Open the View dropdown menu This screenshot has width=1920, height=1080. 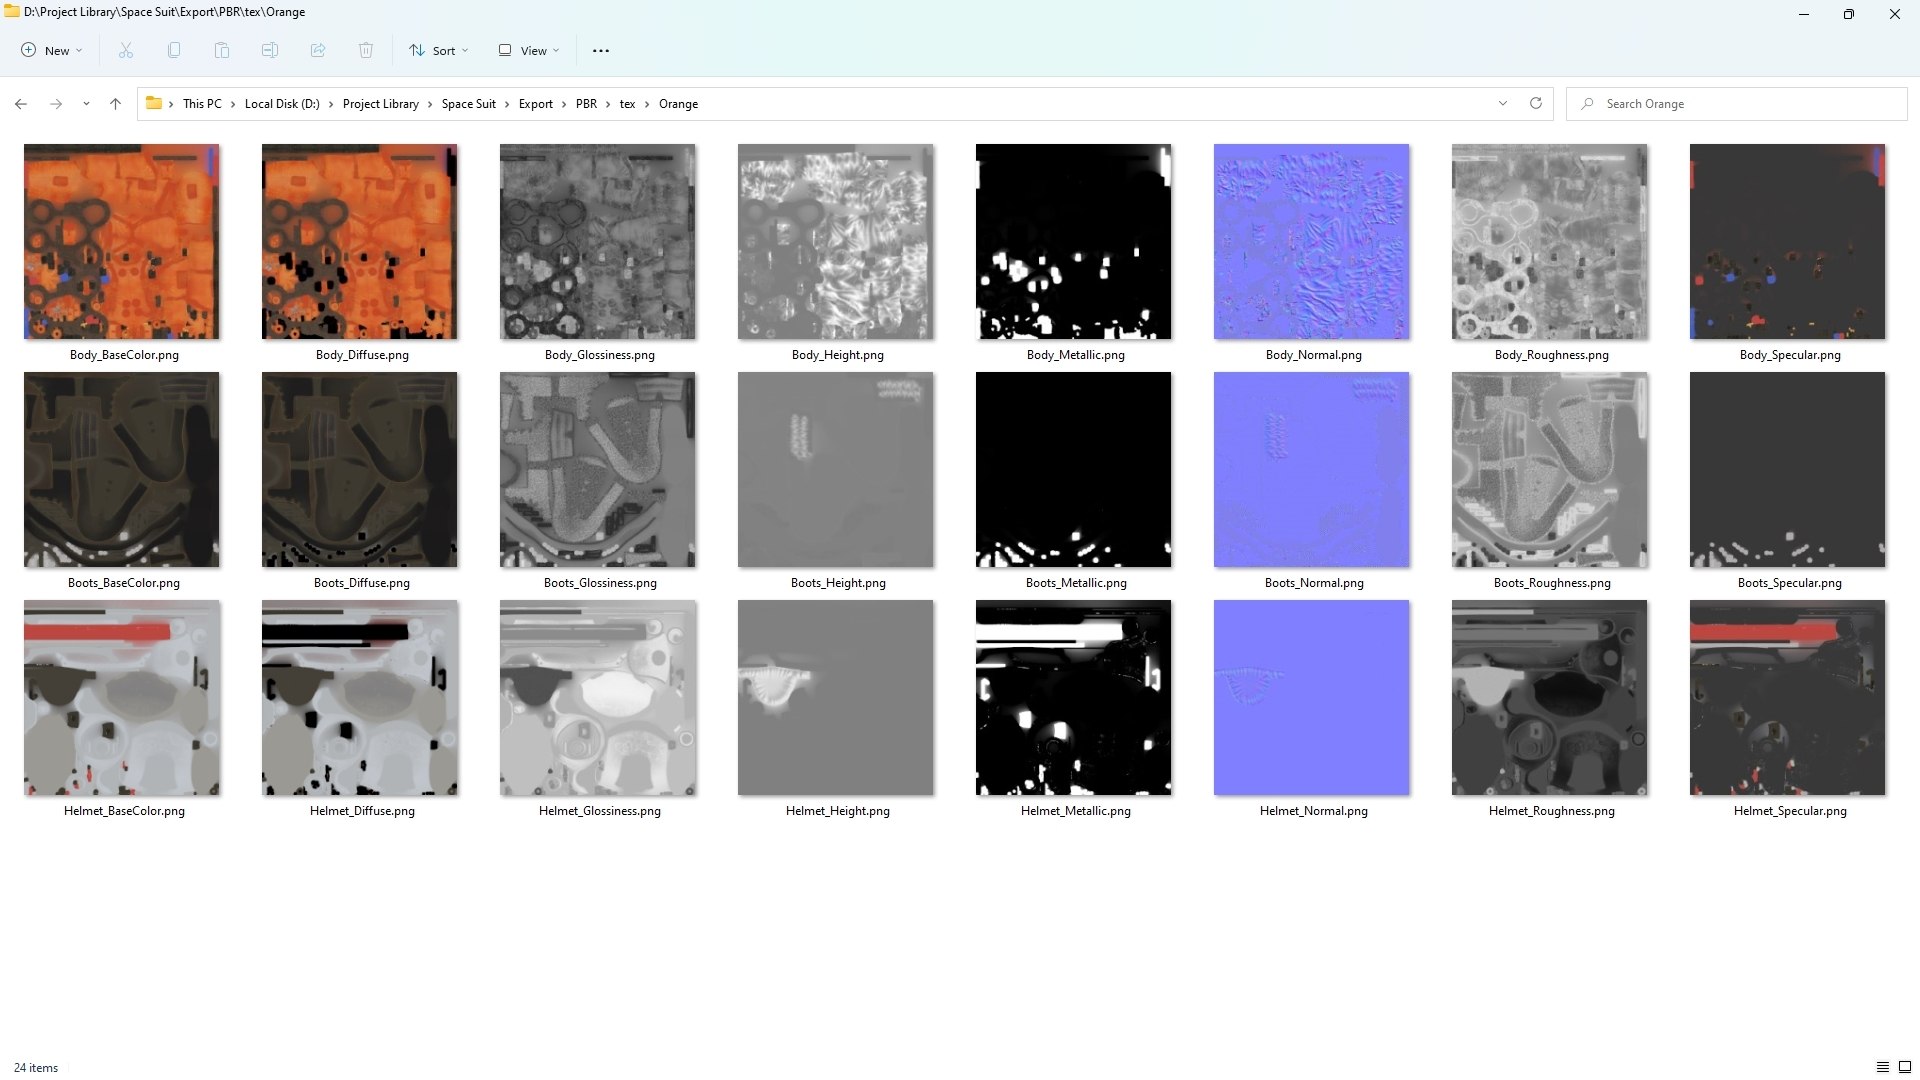(529, 50)
